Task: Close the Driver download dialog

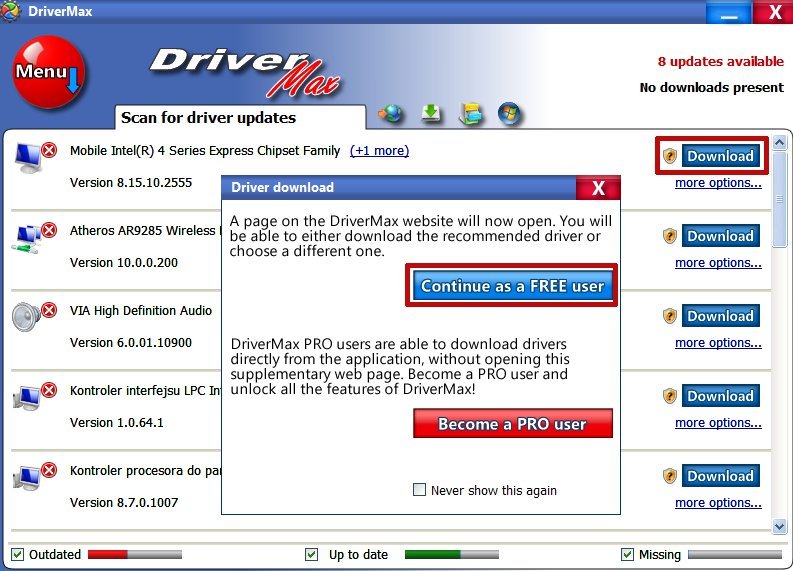Action: click(598, 188)
